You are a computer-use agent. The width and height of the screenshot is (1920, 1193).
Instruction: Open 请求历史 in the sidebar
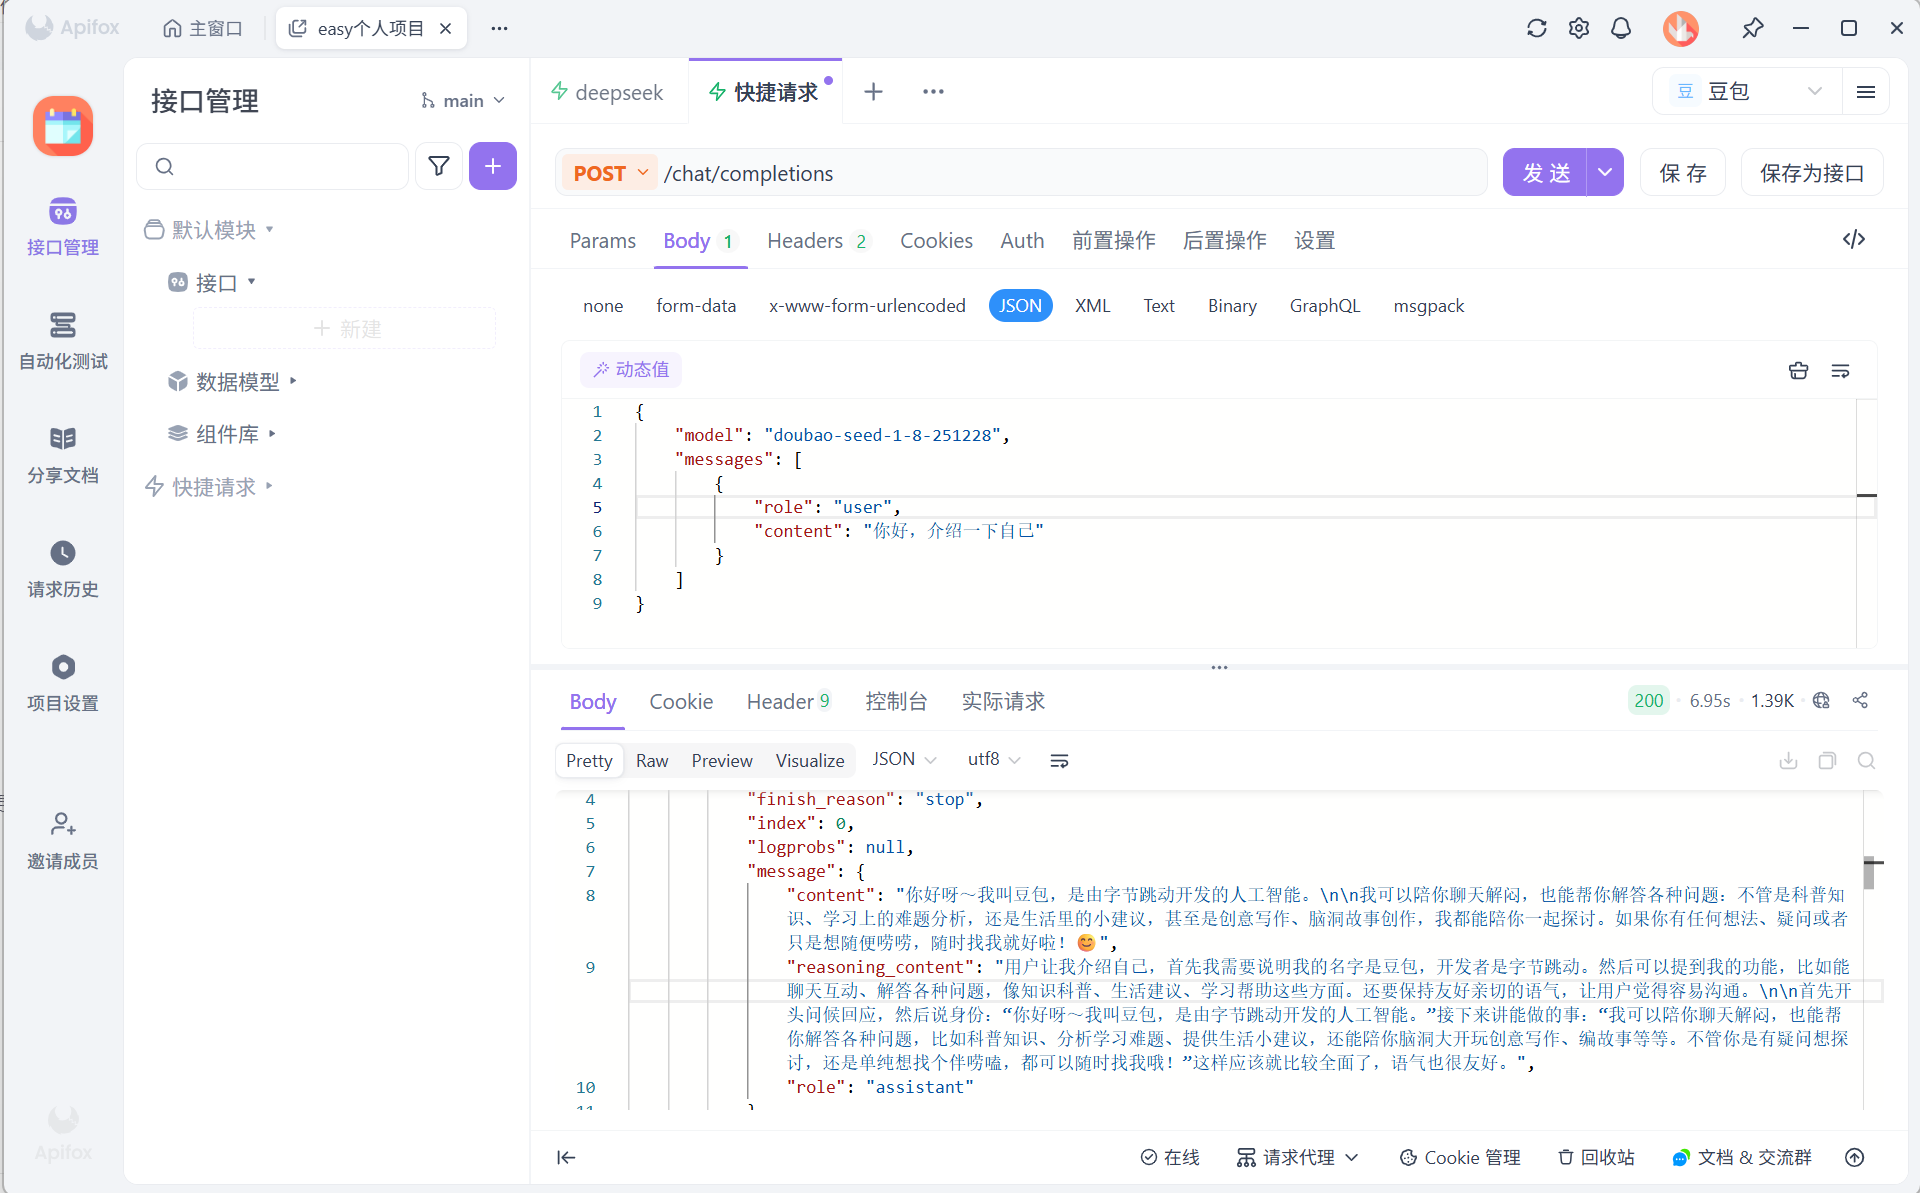(x=62, y=569)
